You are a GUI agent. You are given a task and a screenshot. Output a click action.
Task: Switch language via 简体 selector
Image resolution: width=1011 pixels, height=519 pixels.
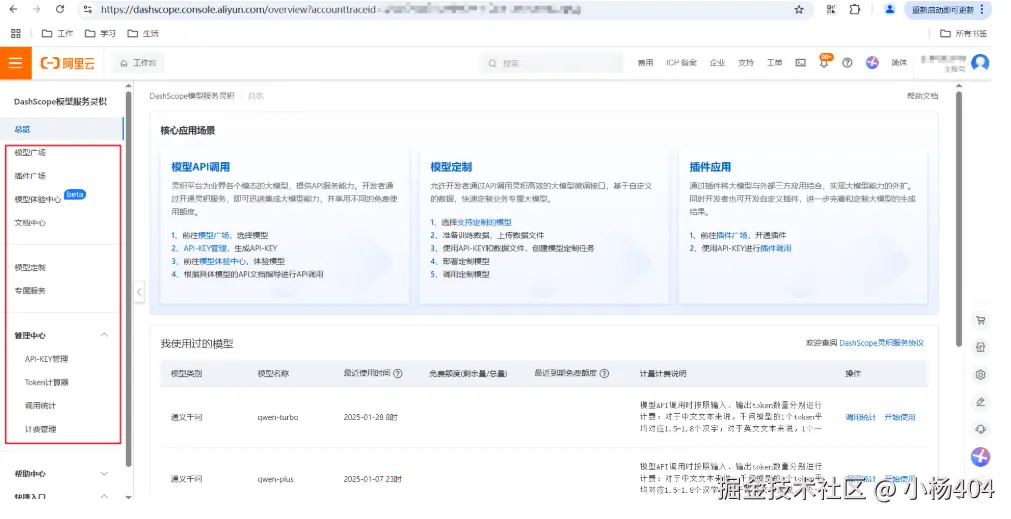coord(899,63)
